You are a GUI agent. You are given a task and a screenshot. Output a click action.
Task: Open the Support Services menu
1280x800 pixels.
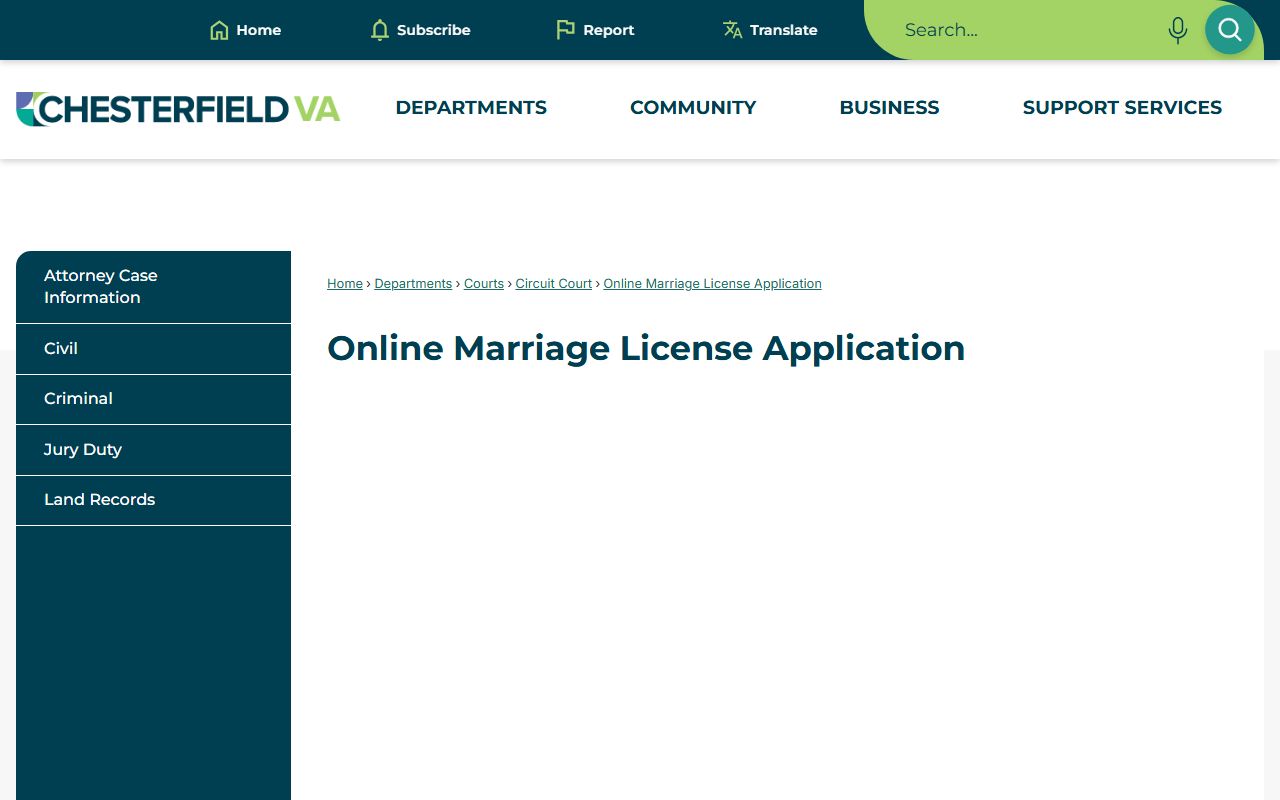(x=1122, y=108)
